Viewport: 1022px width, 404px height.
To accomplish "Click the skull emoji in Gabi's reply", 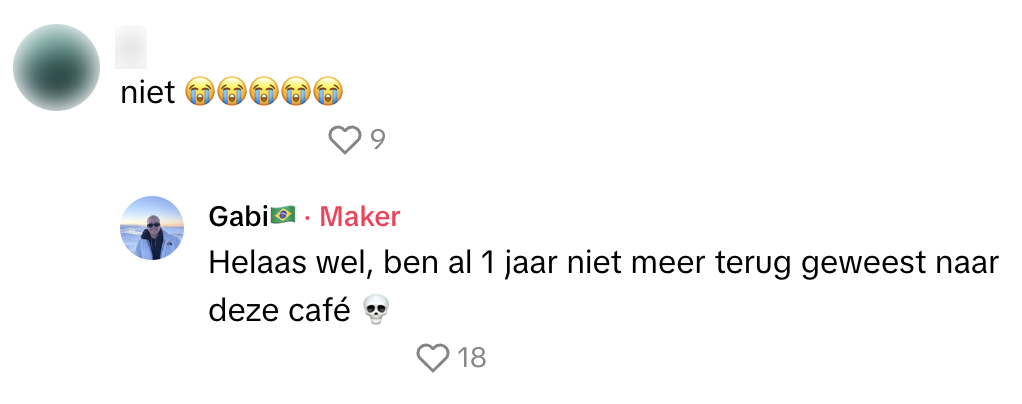I will [374, 311].
